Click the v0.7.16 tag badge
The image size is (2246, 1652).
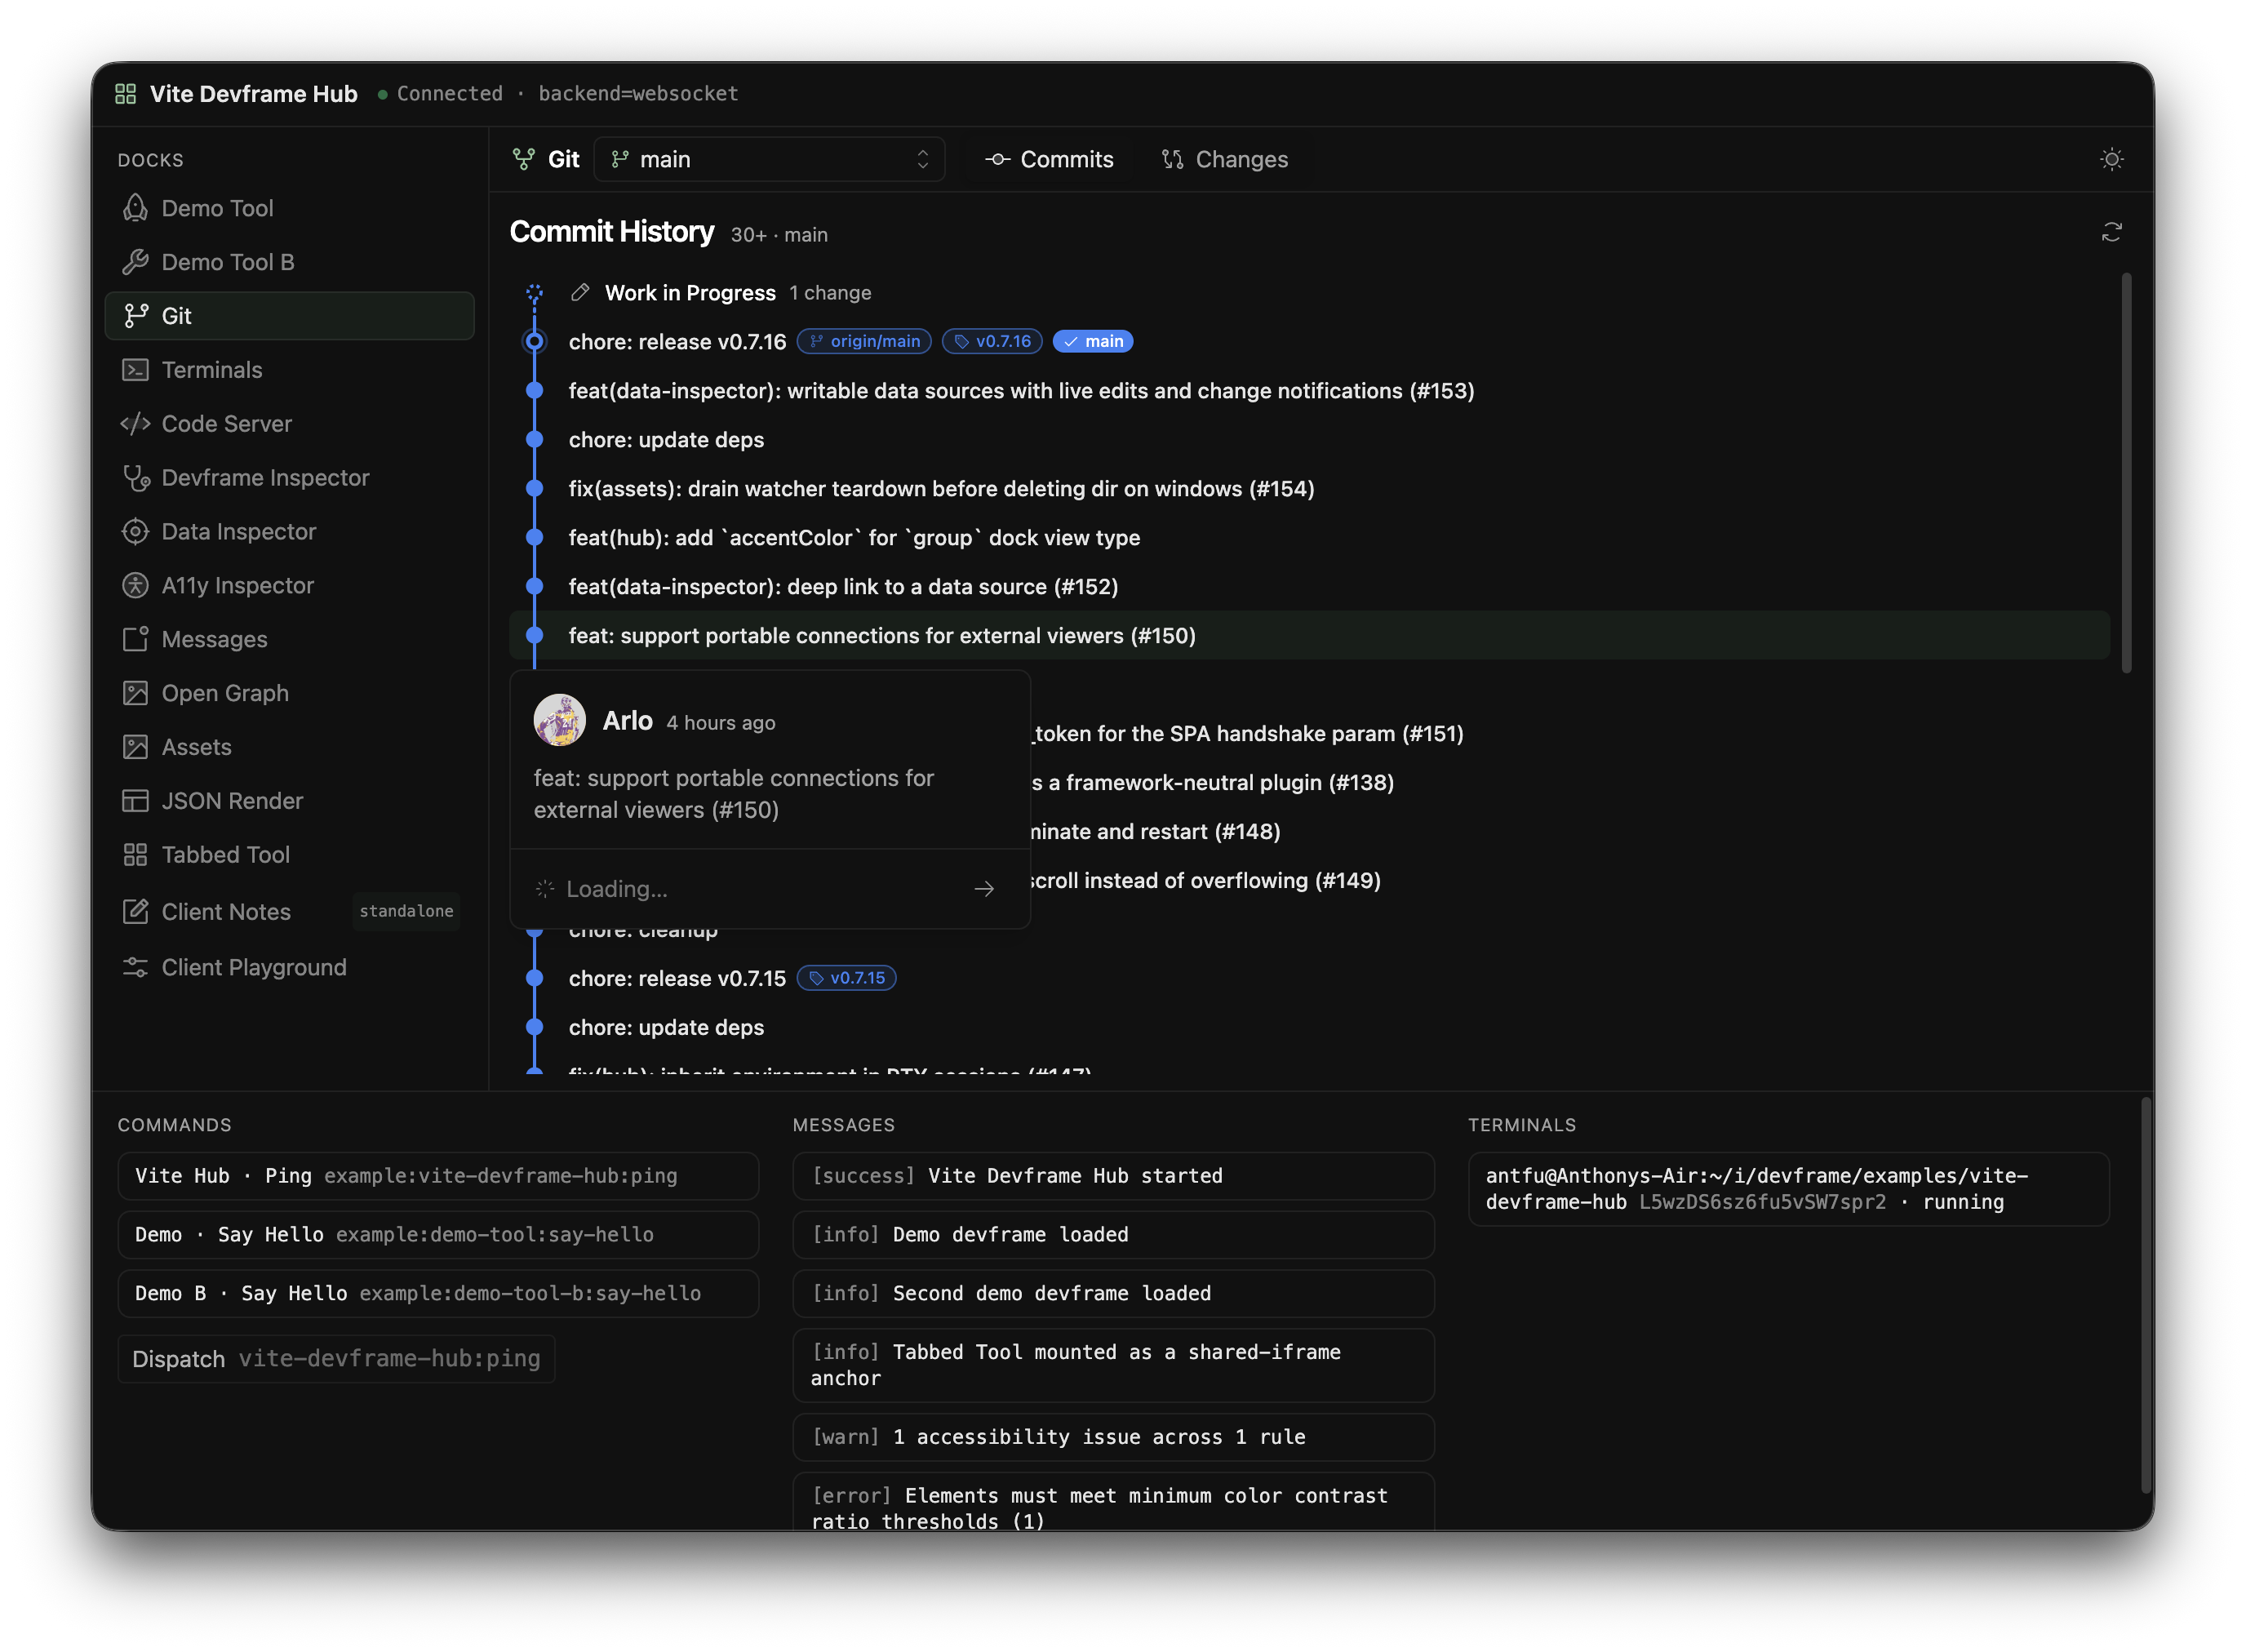(992, 341)
